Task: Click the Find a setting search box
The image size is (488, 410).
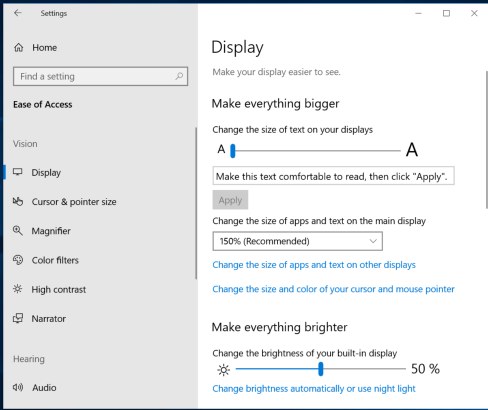Action: [100, 76]
